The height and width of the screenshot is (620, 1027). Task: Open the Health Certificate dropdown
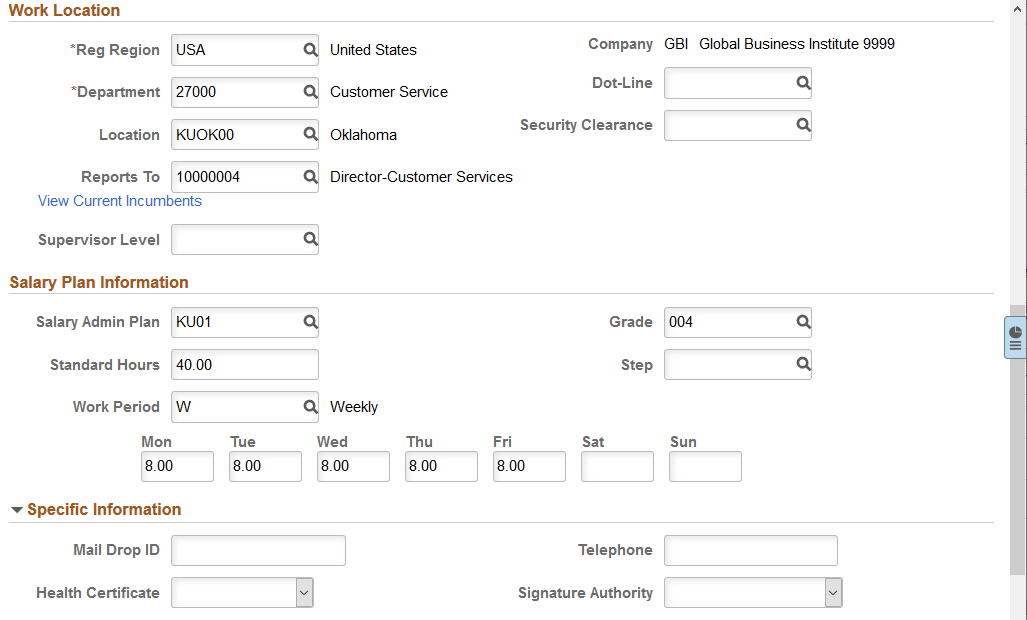[304, 593]
